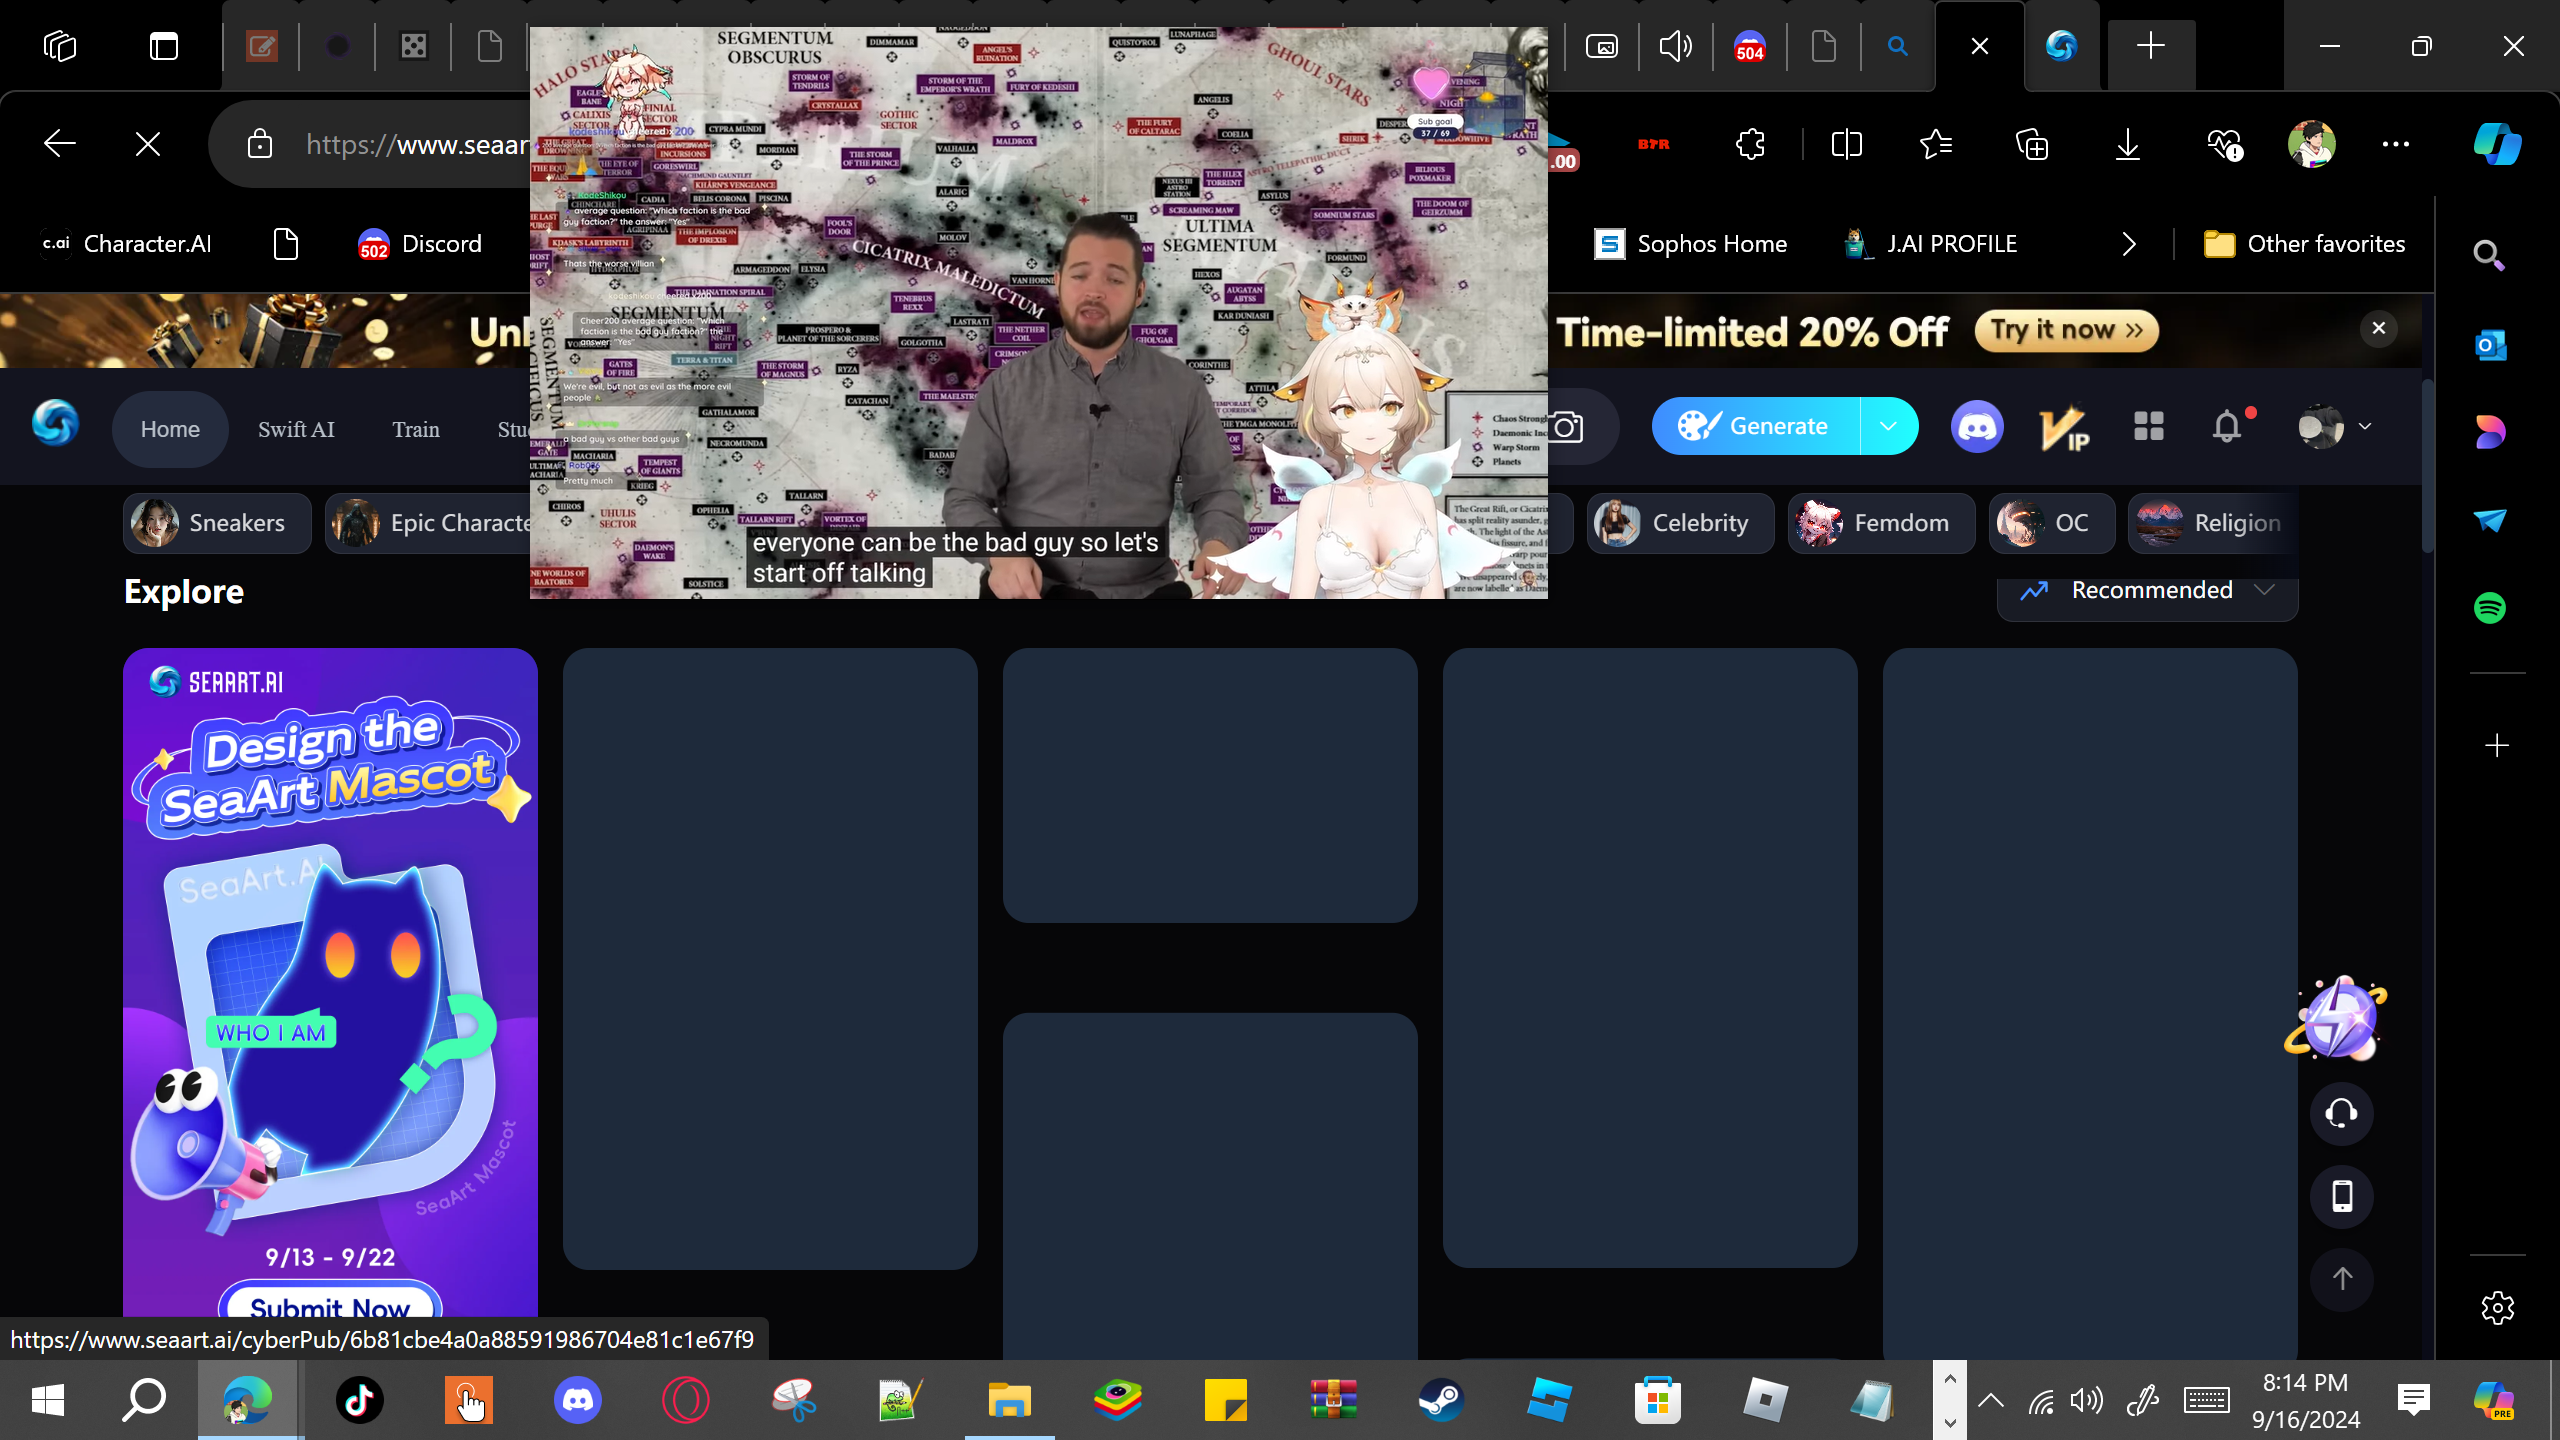This screenshot has width=2560, height=1440.
Task: Open a new browser tab
Action: 2150,46
